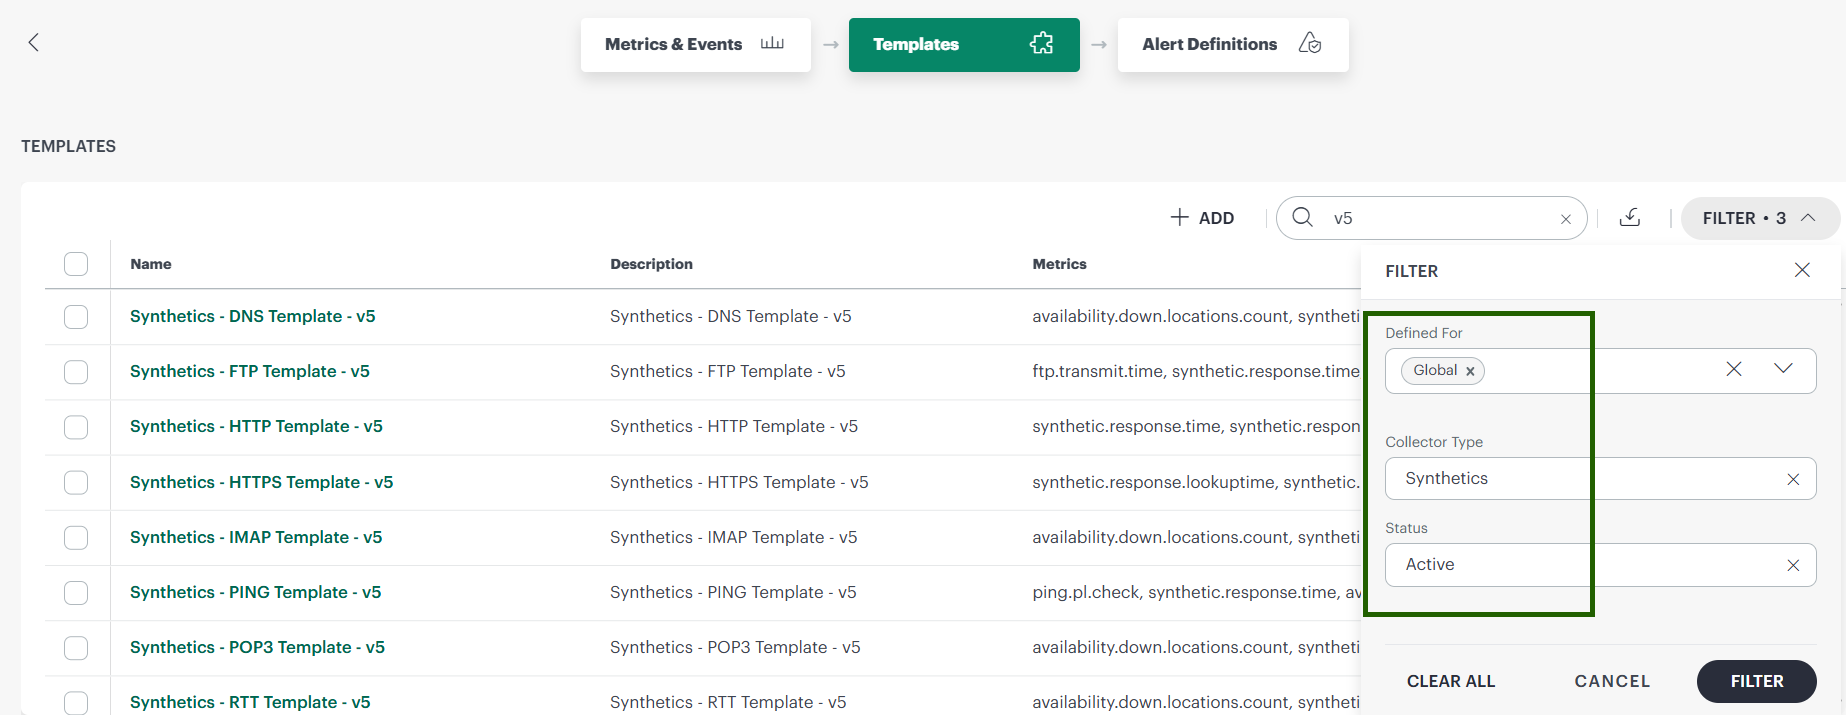The height and width of the screenshot is (715, 1846).
Task: Clear the Synthetics collector type selection
Action: pos(1793,479)
